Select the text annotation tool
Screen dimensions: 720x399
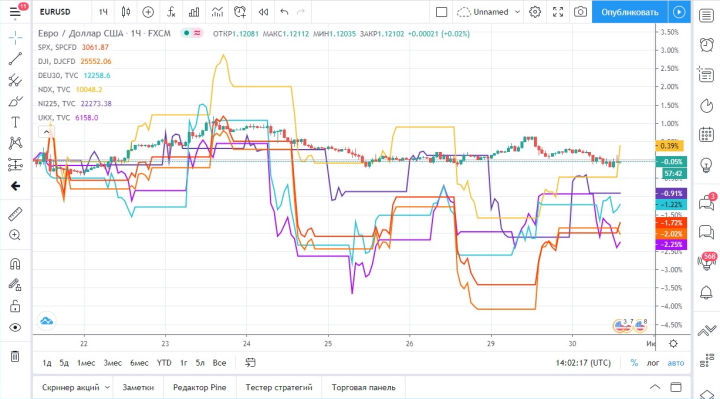[x=15, y=122]
